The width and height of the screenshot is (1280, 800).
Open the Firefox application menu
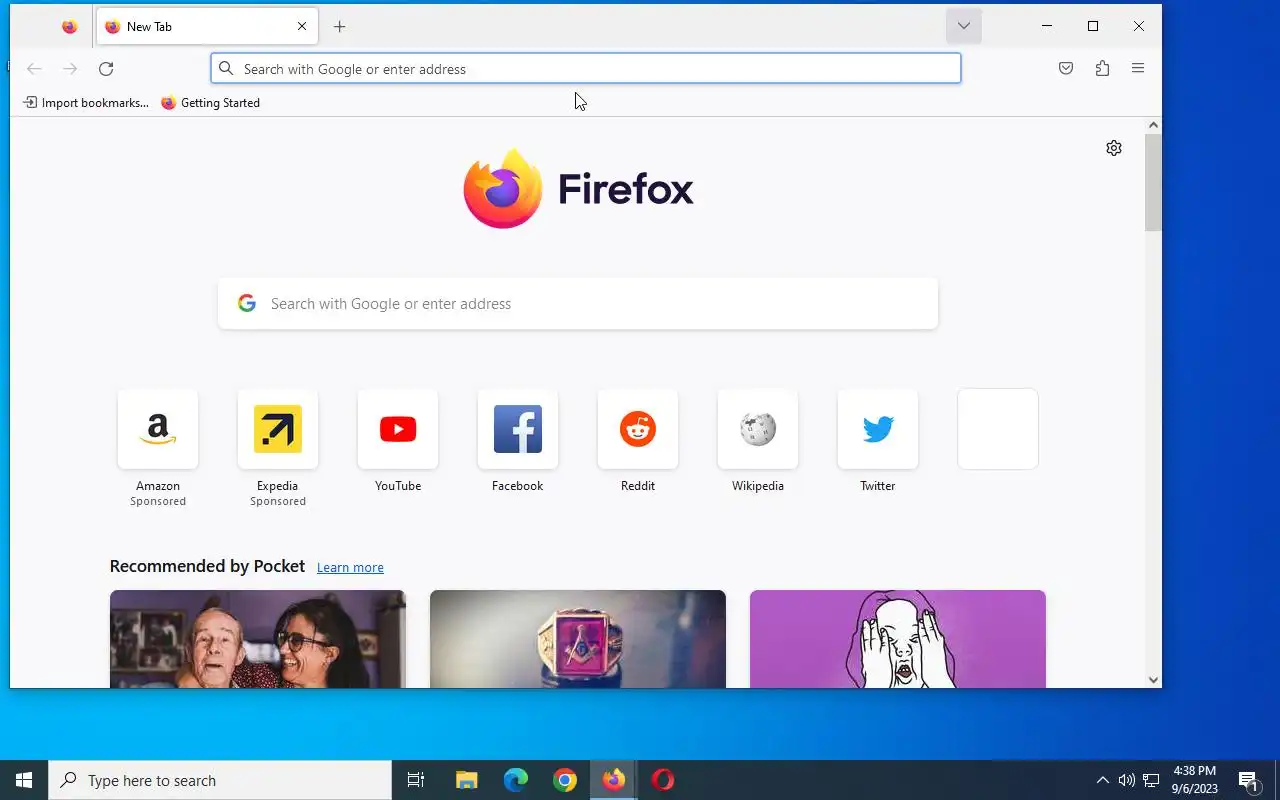[1138, 69]
